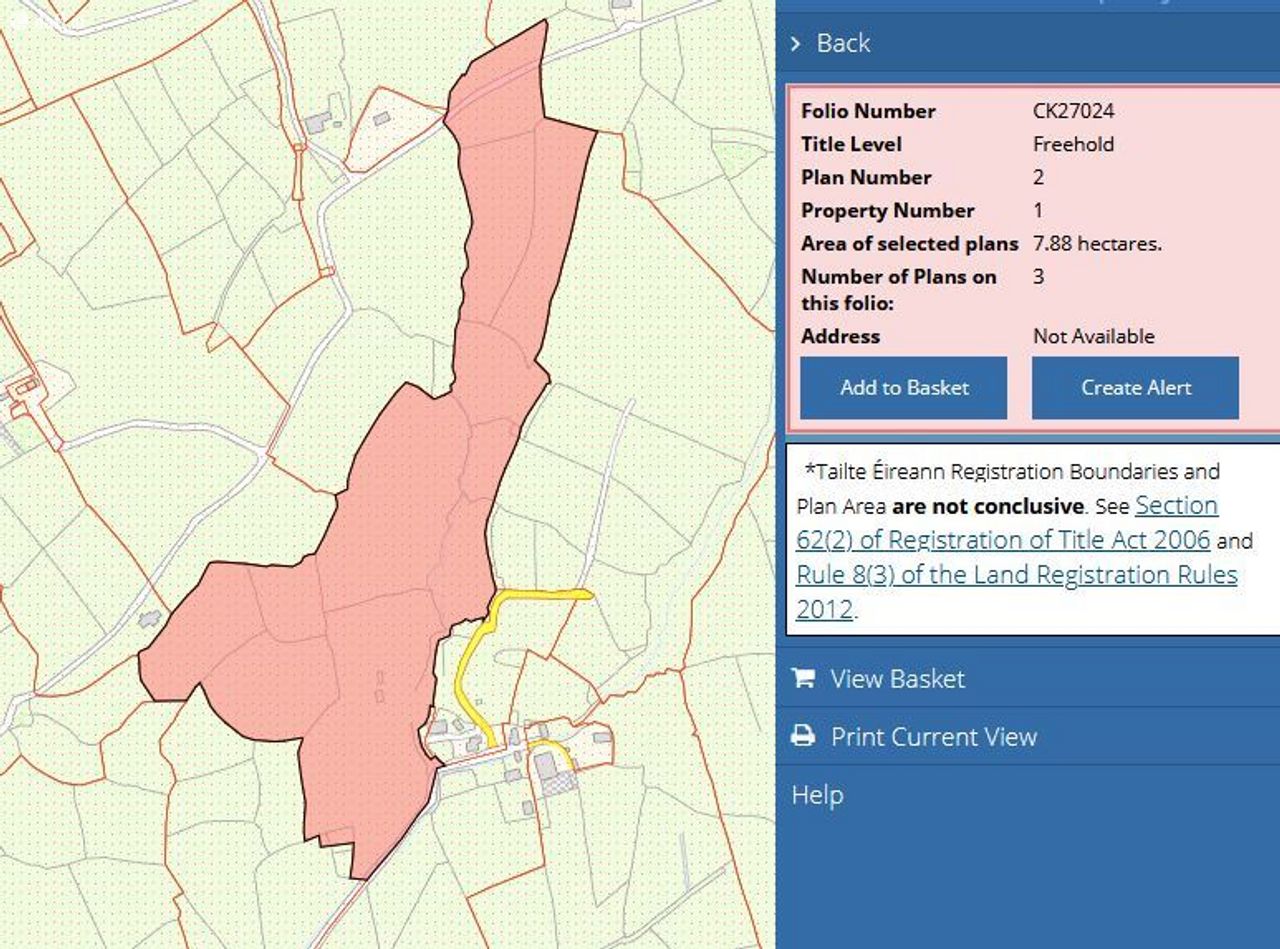Screen dimensions: 1280x949
Task: Open the View Basket menu item
Action: tap(897, 679)
